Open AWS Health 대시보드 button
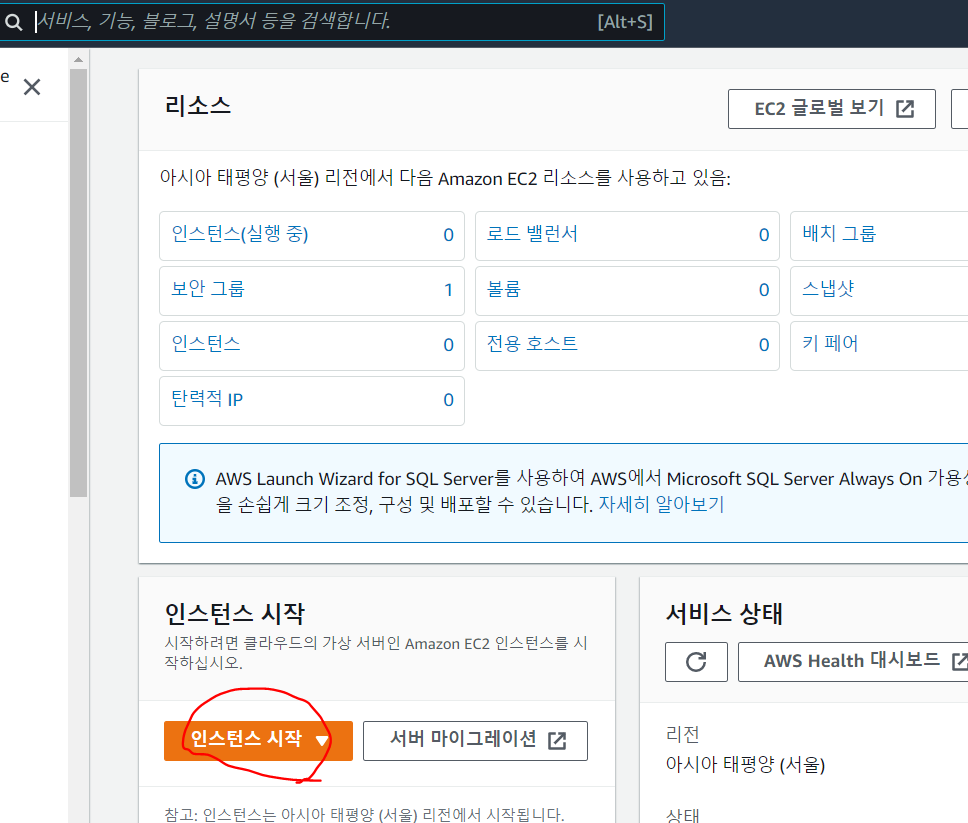This screenshot has height=823, width=968. [x=853, y=662]
